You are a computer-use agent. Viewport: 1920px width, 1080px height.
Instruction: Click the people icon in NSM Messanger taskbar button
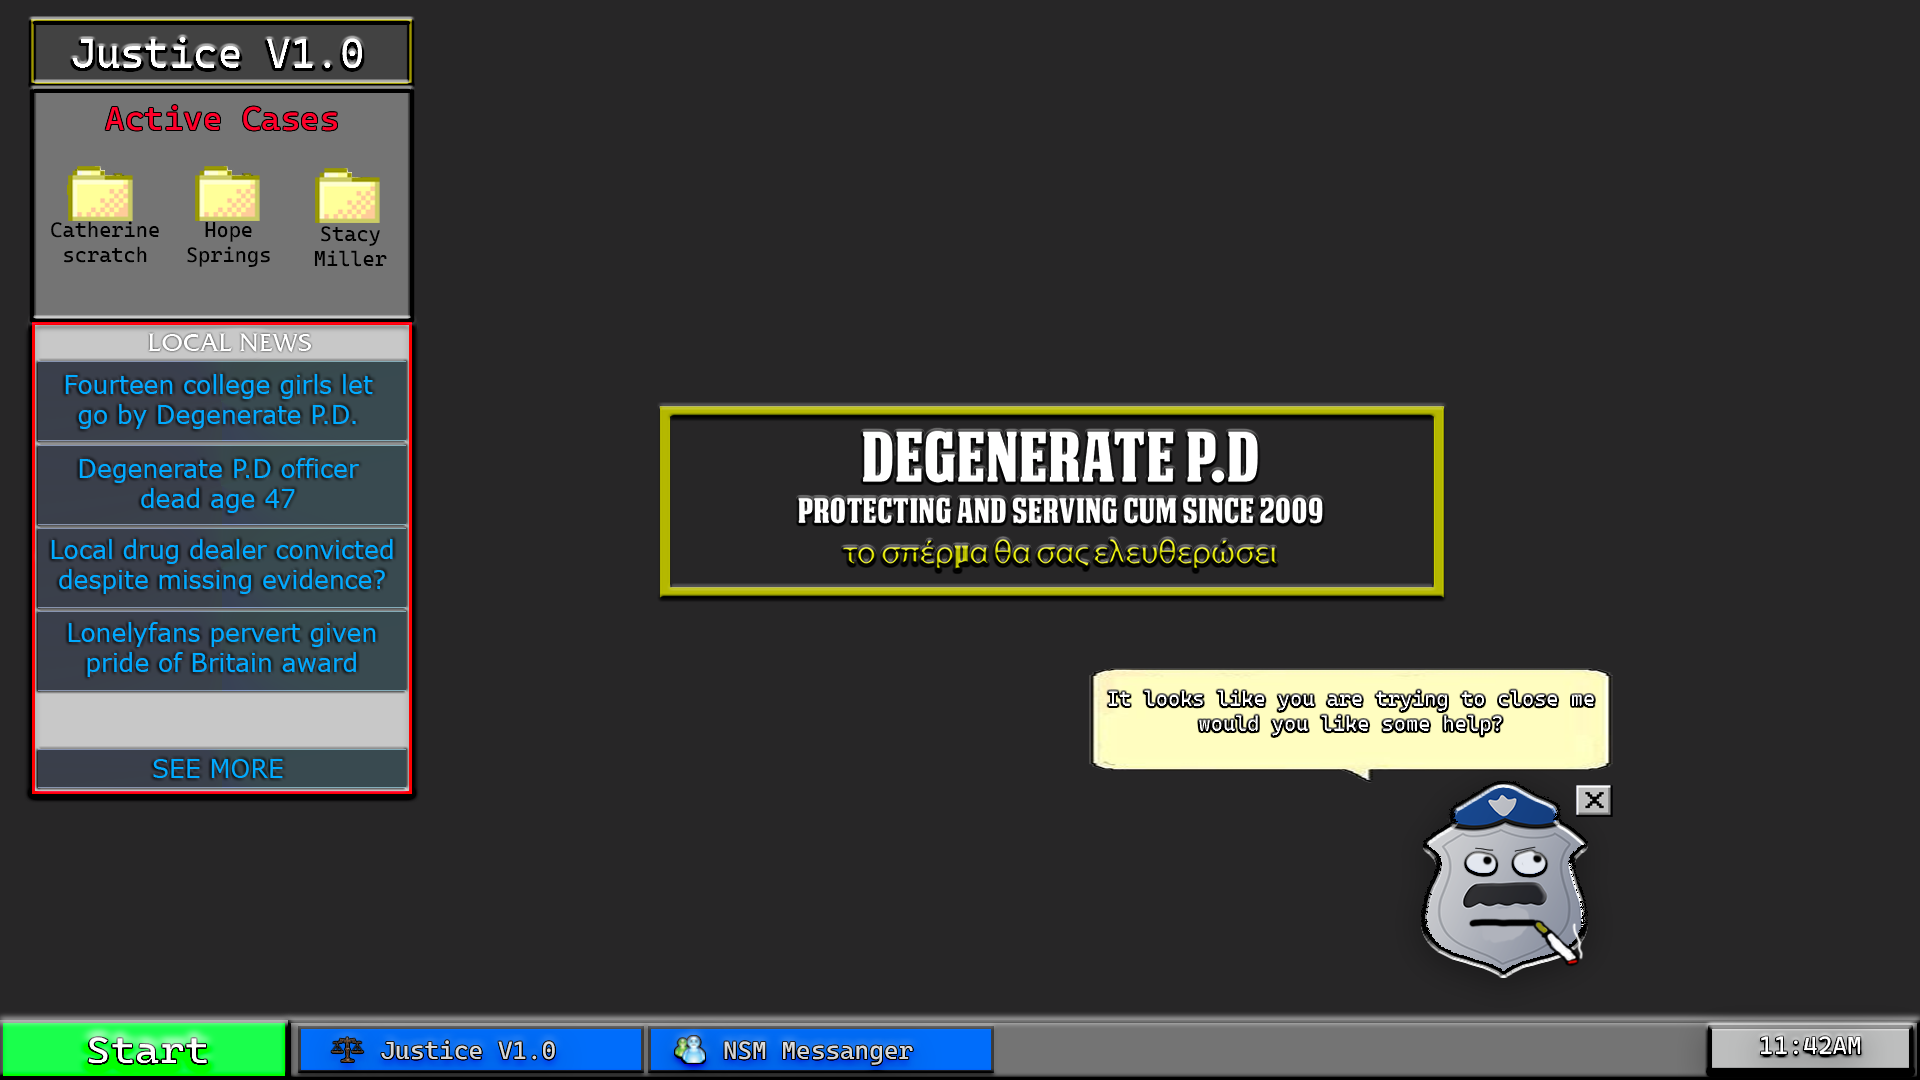[x=690, y=1050]
